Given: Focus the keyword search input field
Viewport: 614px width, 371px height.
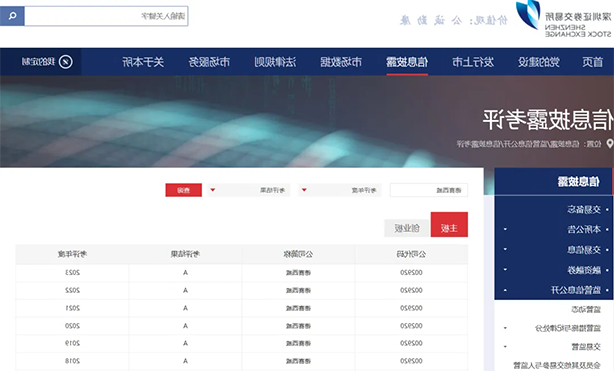Looking at the screenshot, I should [106, 16].
